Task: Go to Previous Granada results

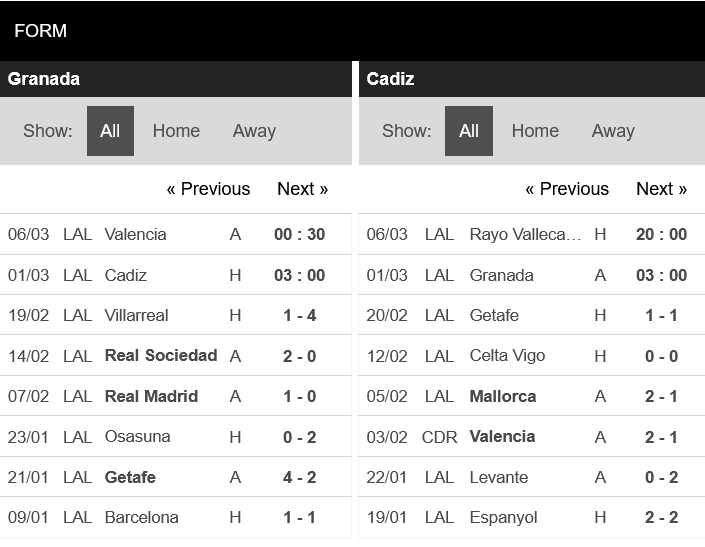Action: [208, 189]
